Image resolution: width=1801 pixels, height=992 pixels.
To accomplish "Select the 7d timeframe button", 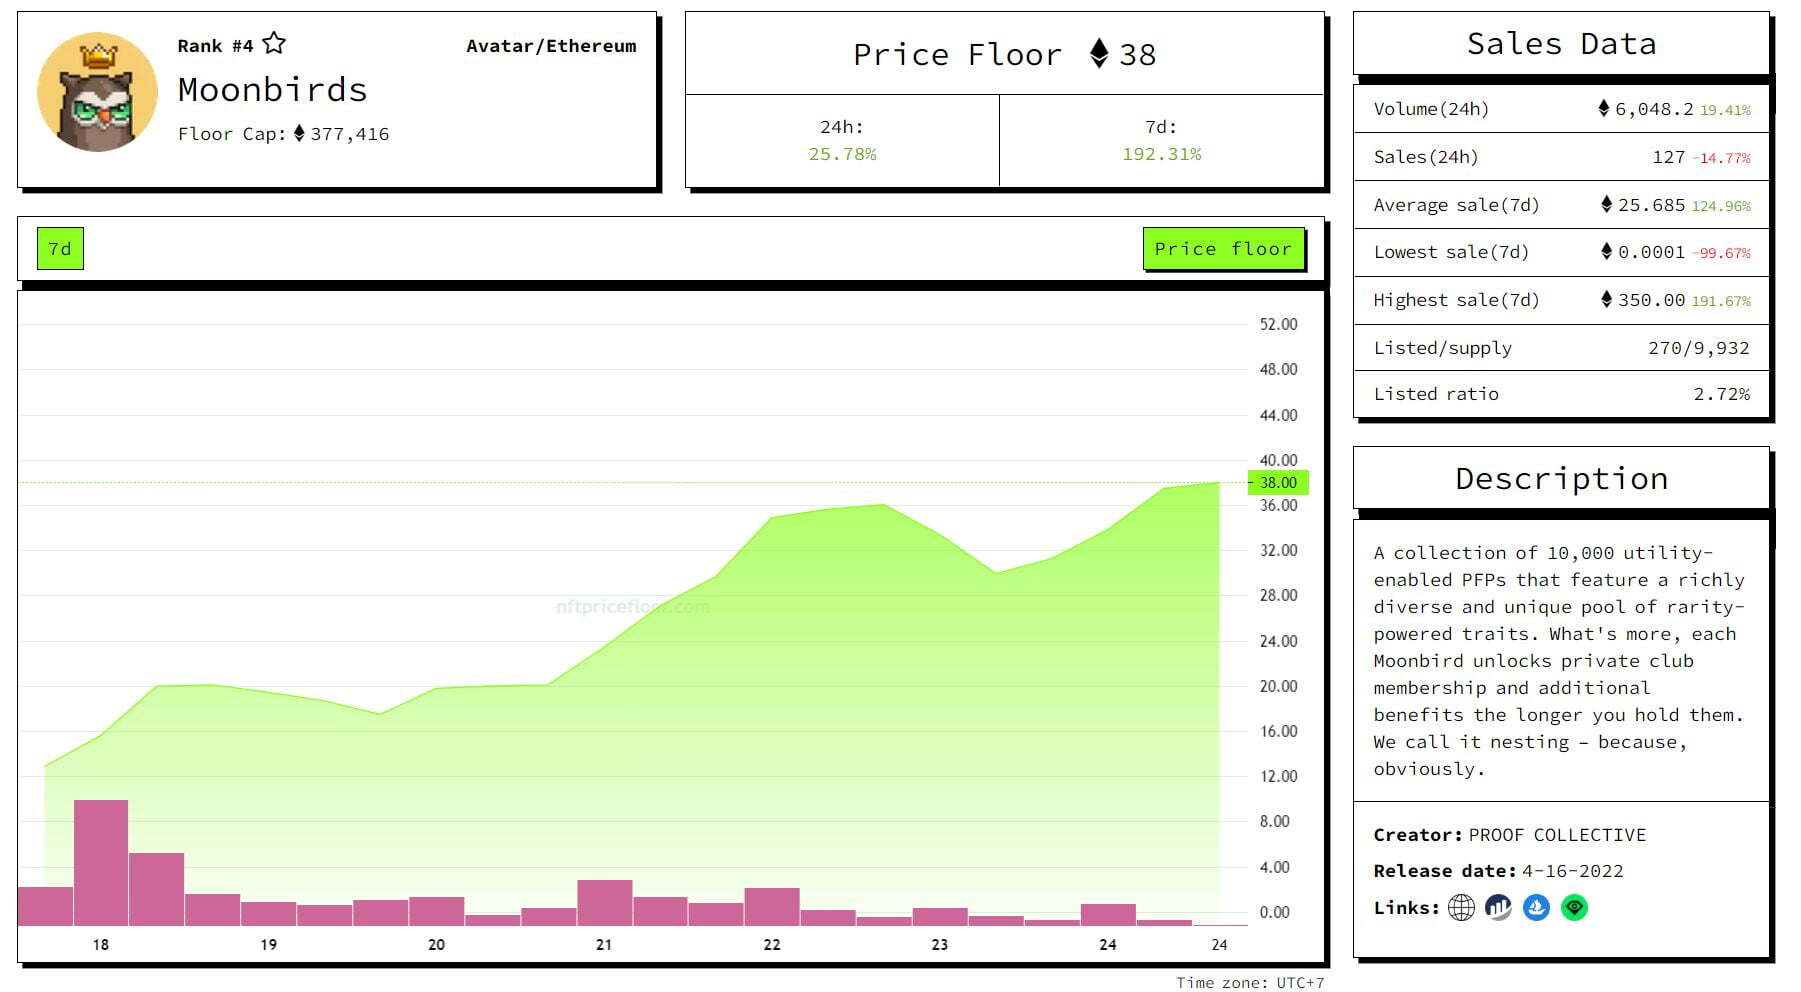I will 60,249.
